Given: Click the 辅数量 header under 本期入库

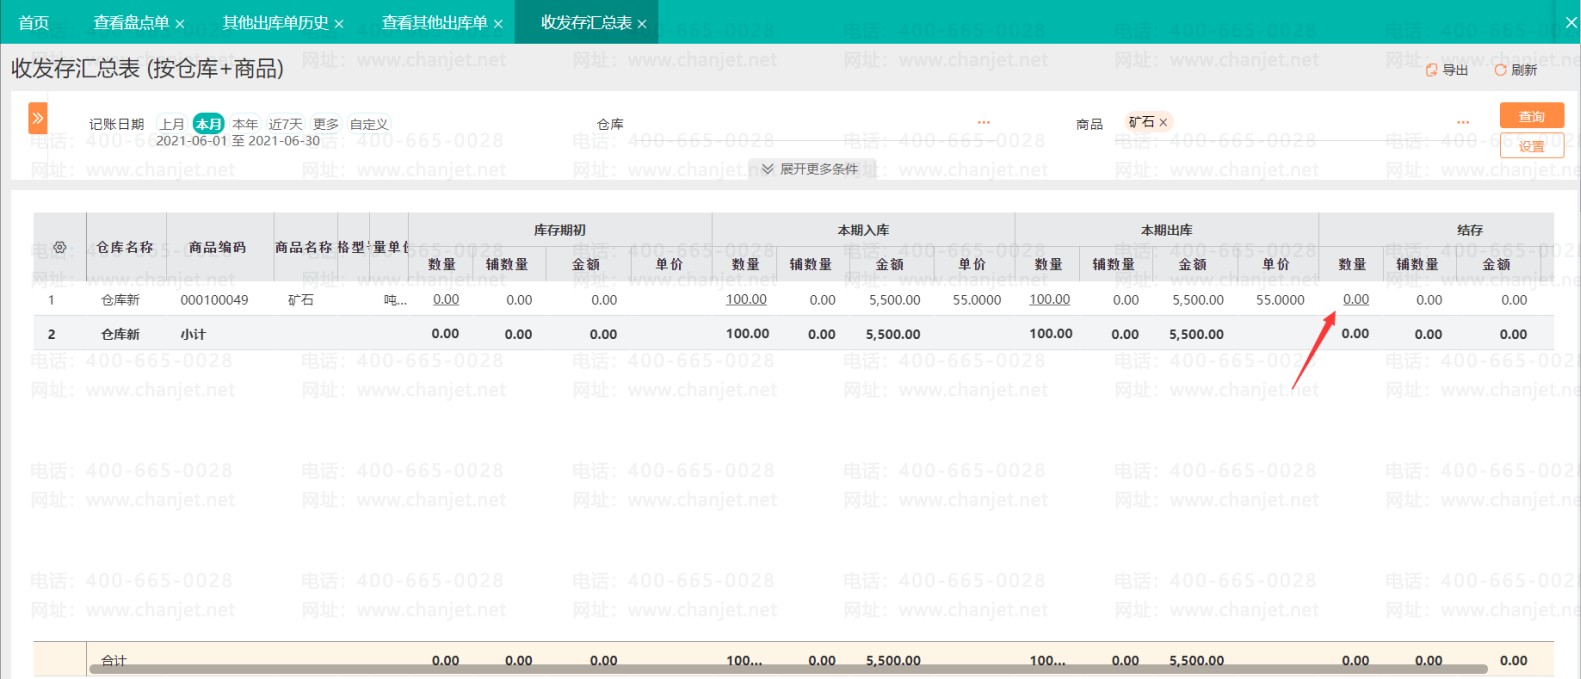Looking at the screenshot, I should (811, 264).
